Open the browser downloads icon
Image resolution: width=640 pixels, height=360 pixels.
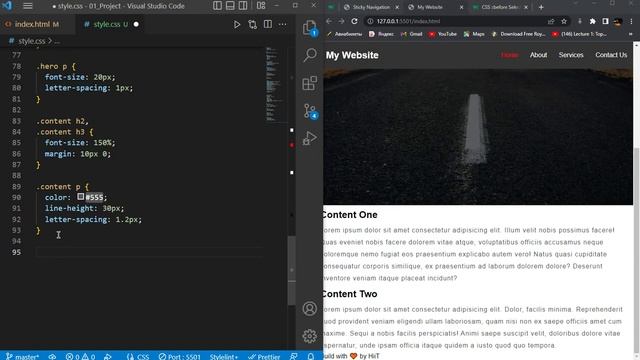tap(580, 21)
